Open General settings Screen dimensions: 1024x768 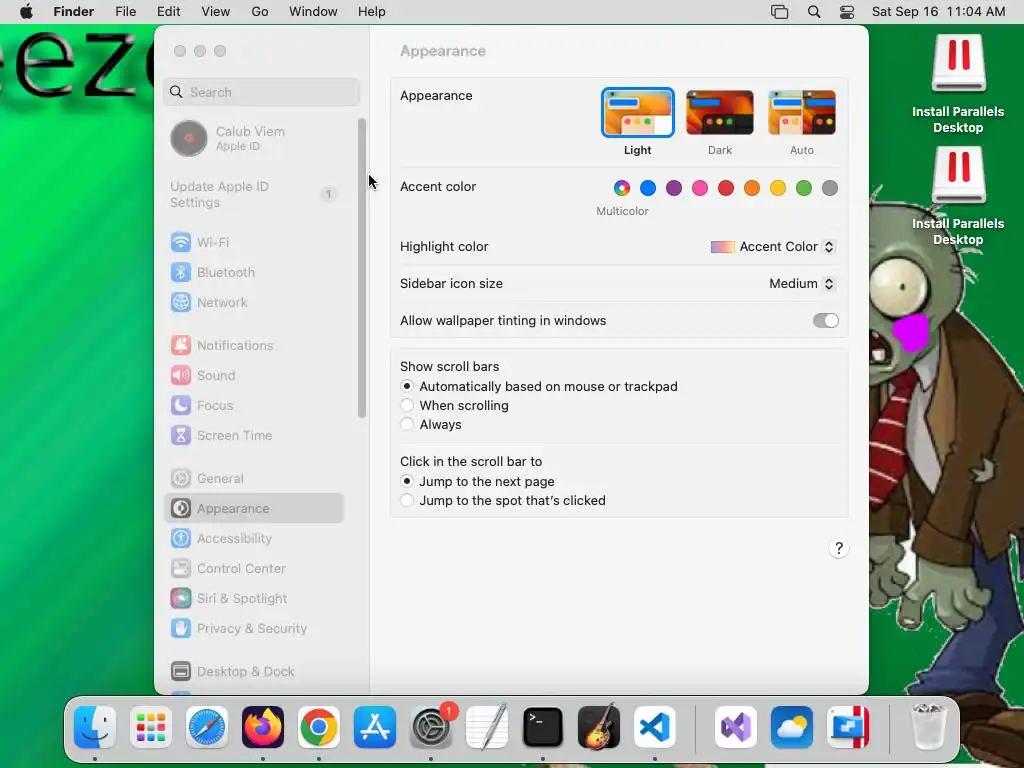click(x=253, y=479)
